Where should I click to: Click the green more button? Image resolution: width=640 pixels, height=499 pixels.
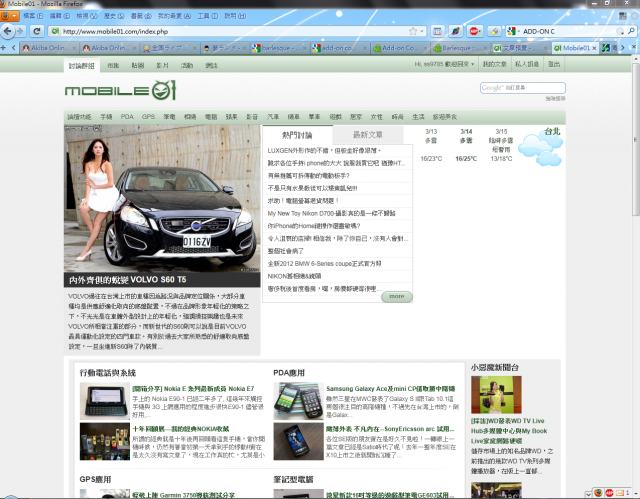[396, 297]
